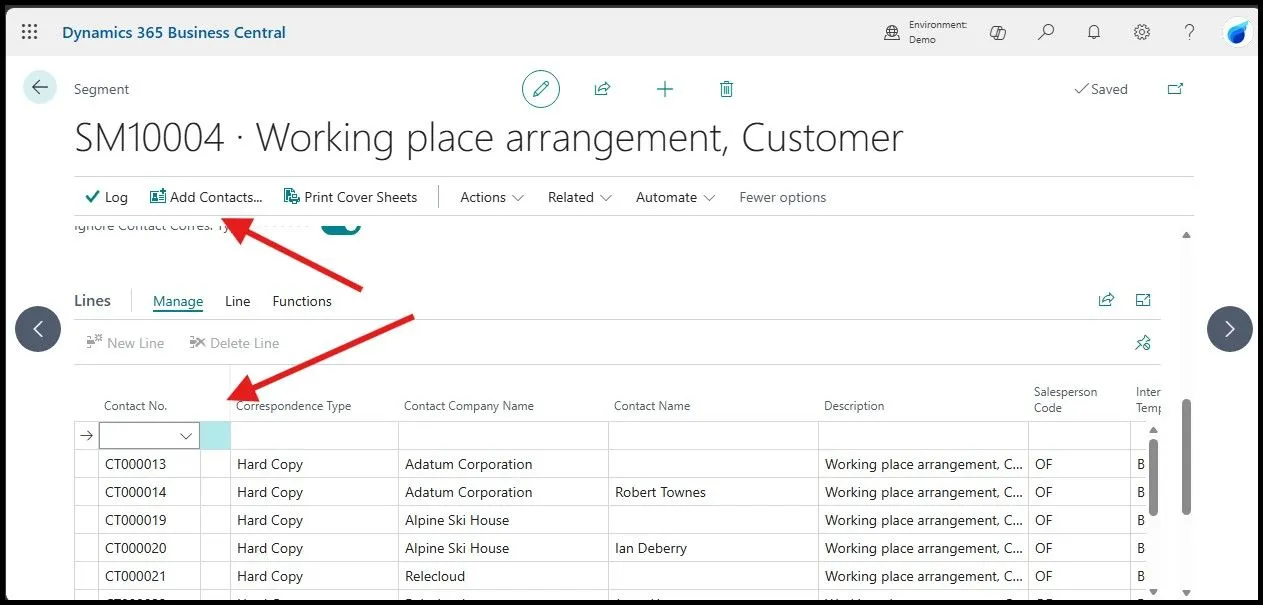This screenshot has height=605, width=1263.
Task: Go to next record with right chevron
Action: pos(1230,329)
